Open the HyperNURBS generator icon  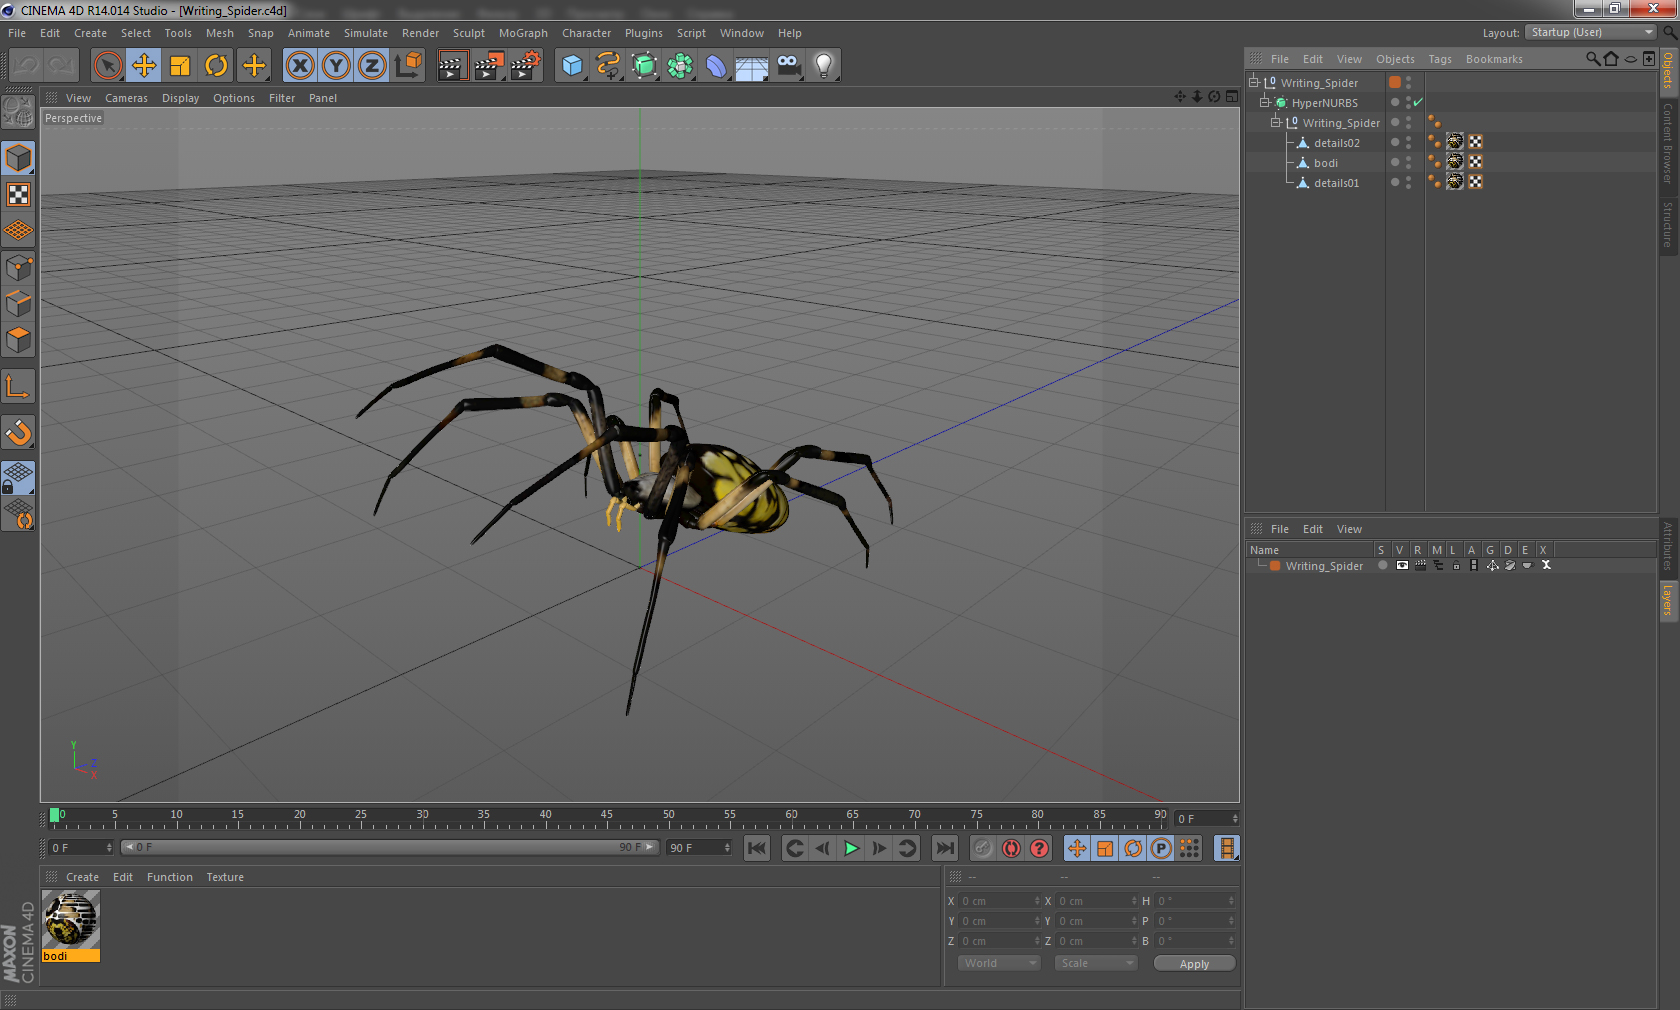[644, 66]
